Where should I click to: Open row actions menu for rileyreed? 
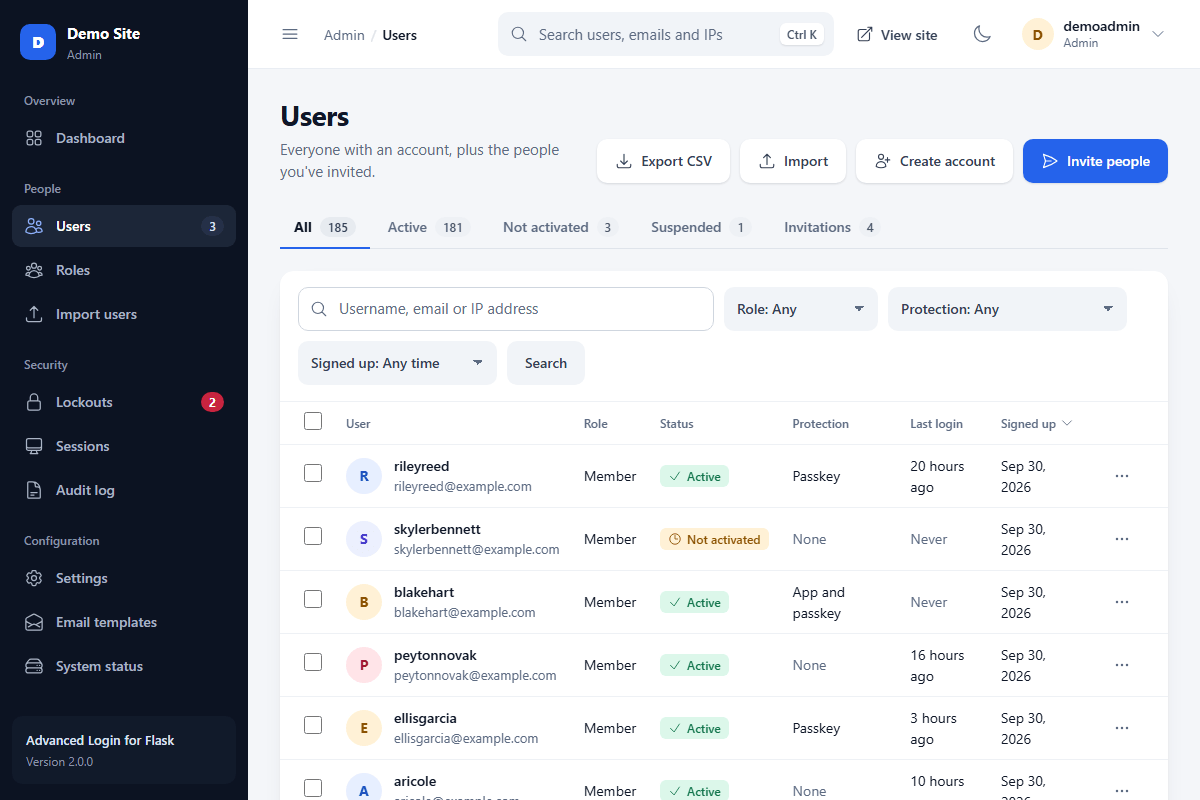click(x=1122, y=476)
